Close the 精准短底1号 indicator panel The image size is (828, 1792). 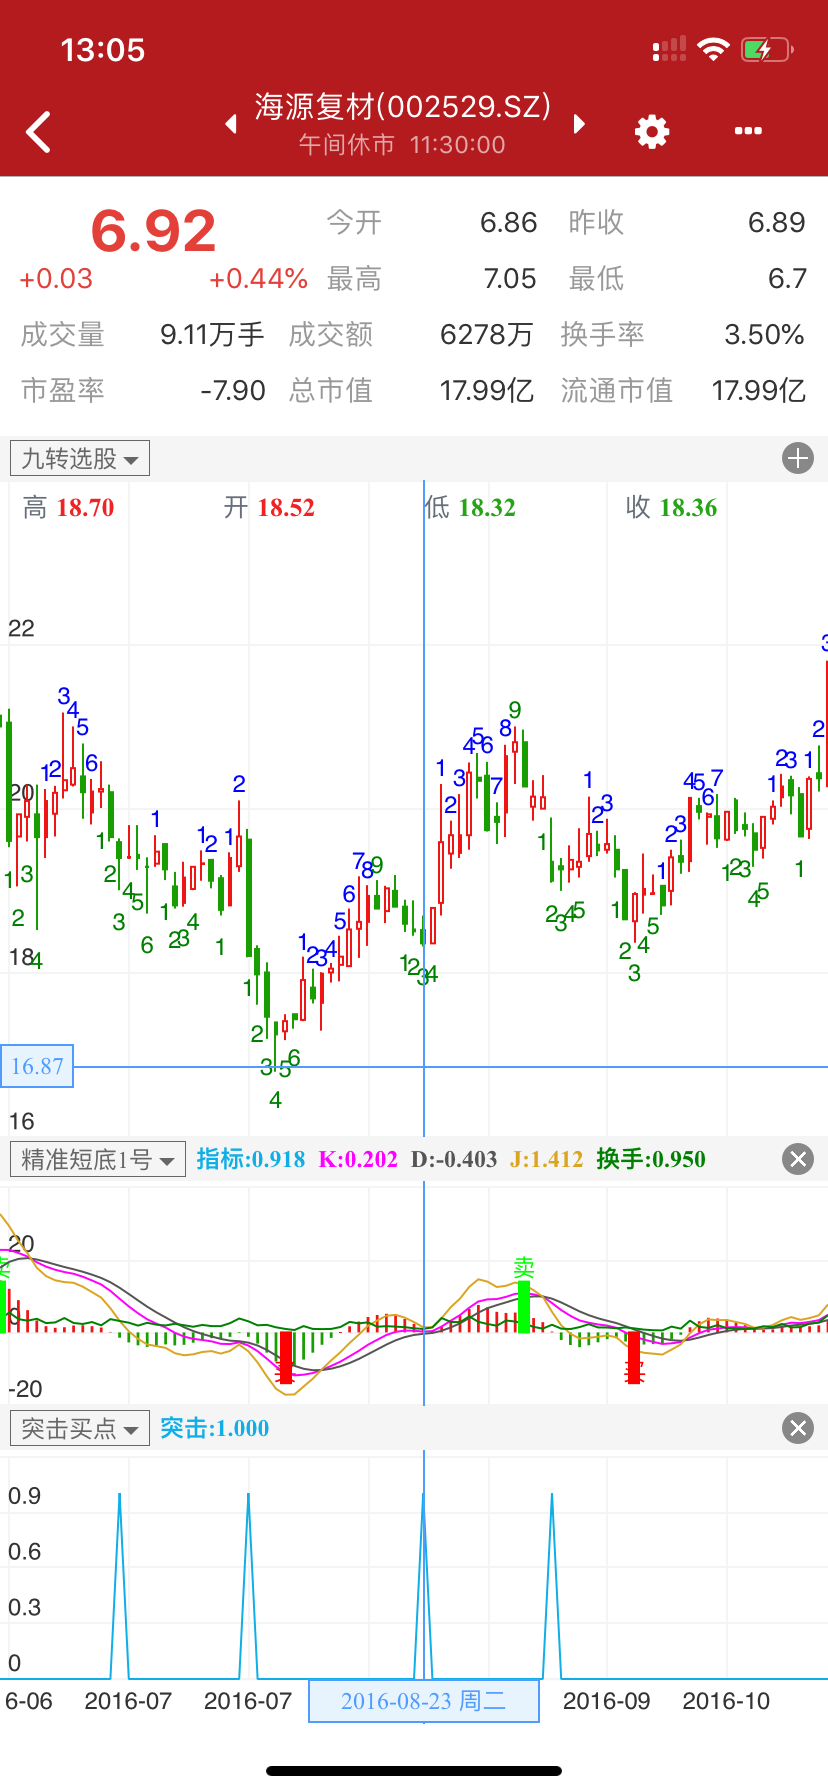click(797, 1159)
